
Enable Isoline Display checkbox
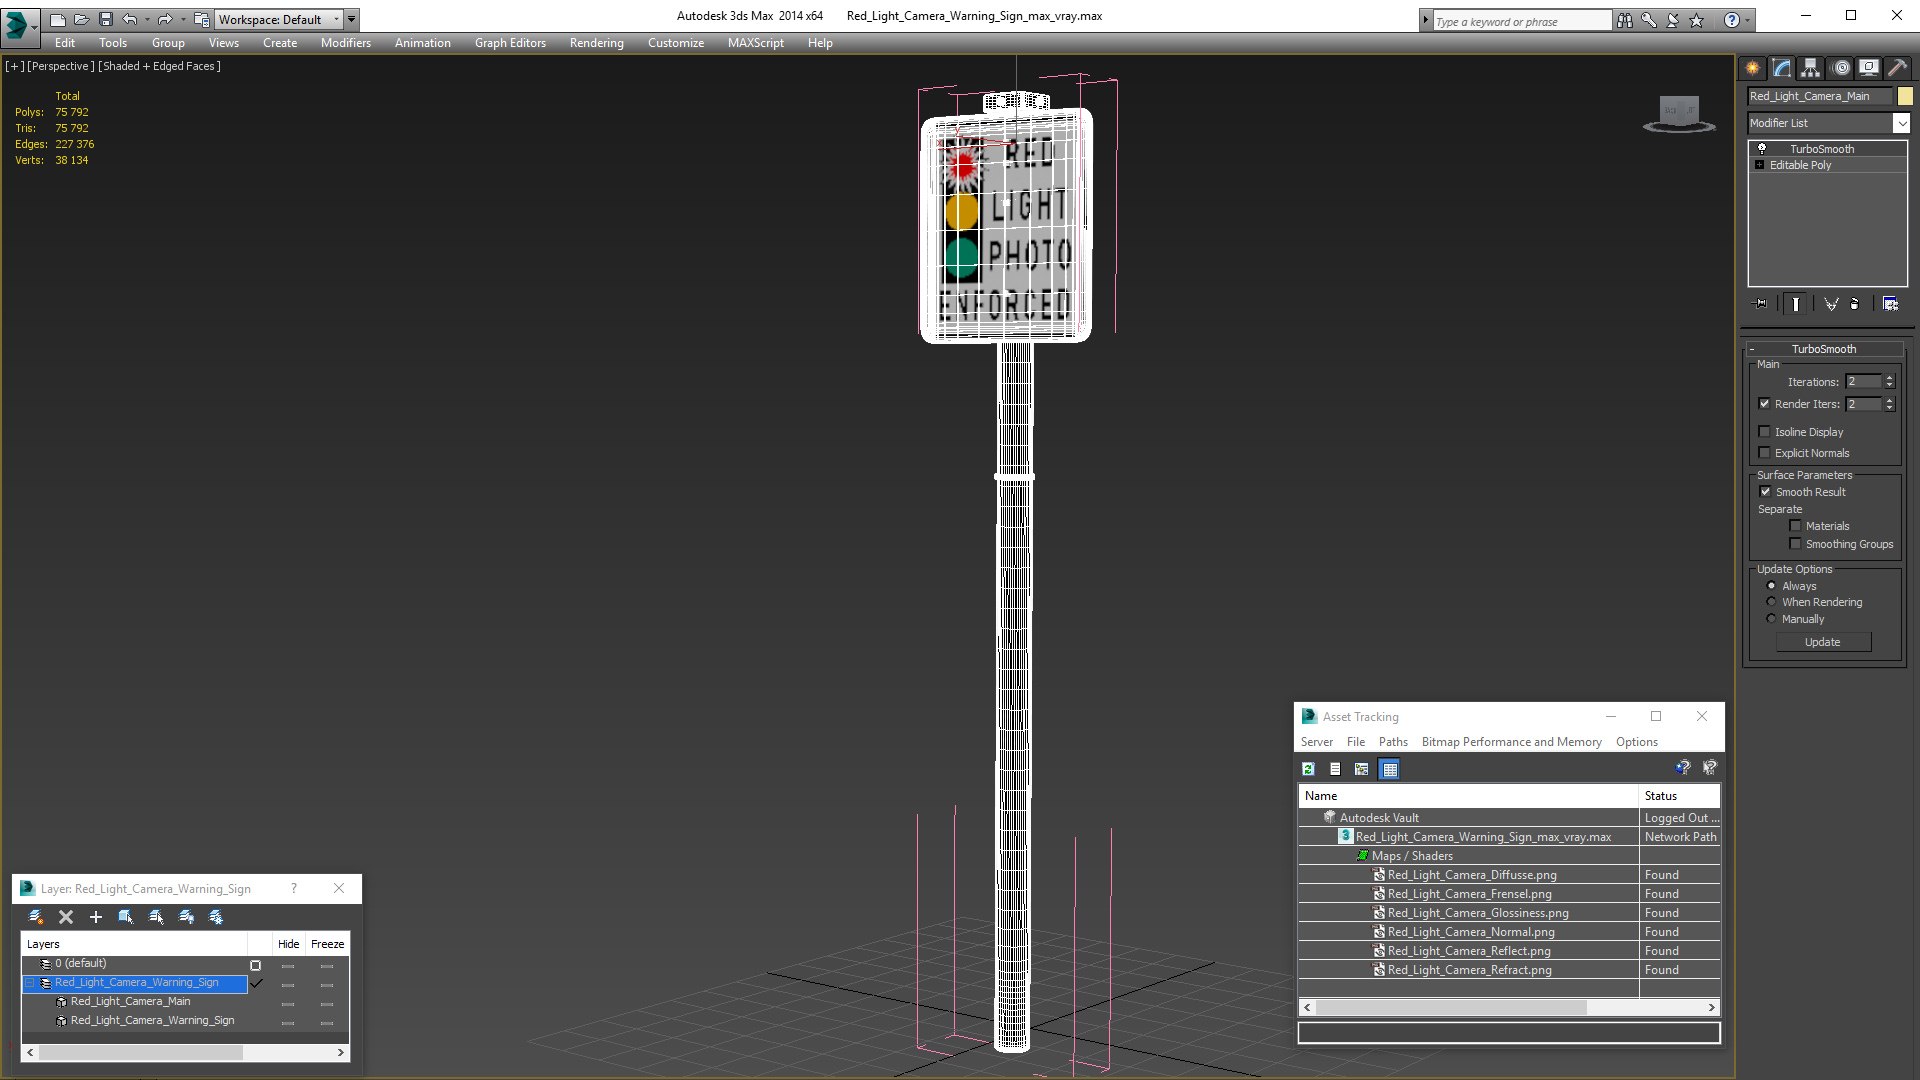click(1765, 432)
